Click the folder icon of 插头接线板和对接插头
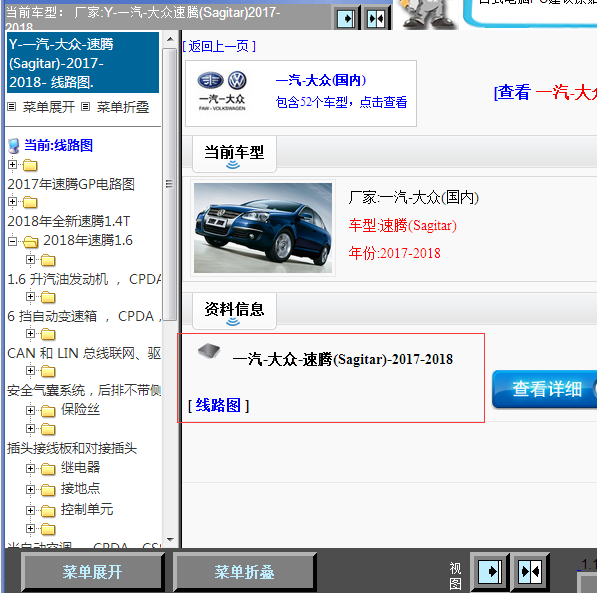Image resolution: width=597 pixels, height=593 pixels. (x=48, y=430)
